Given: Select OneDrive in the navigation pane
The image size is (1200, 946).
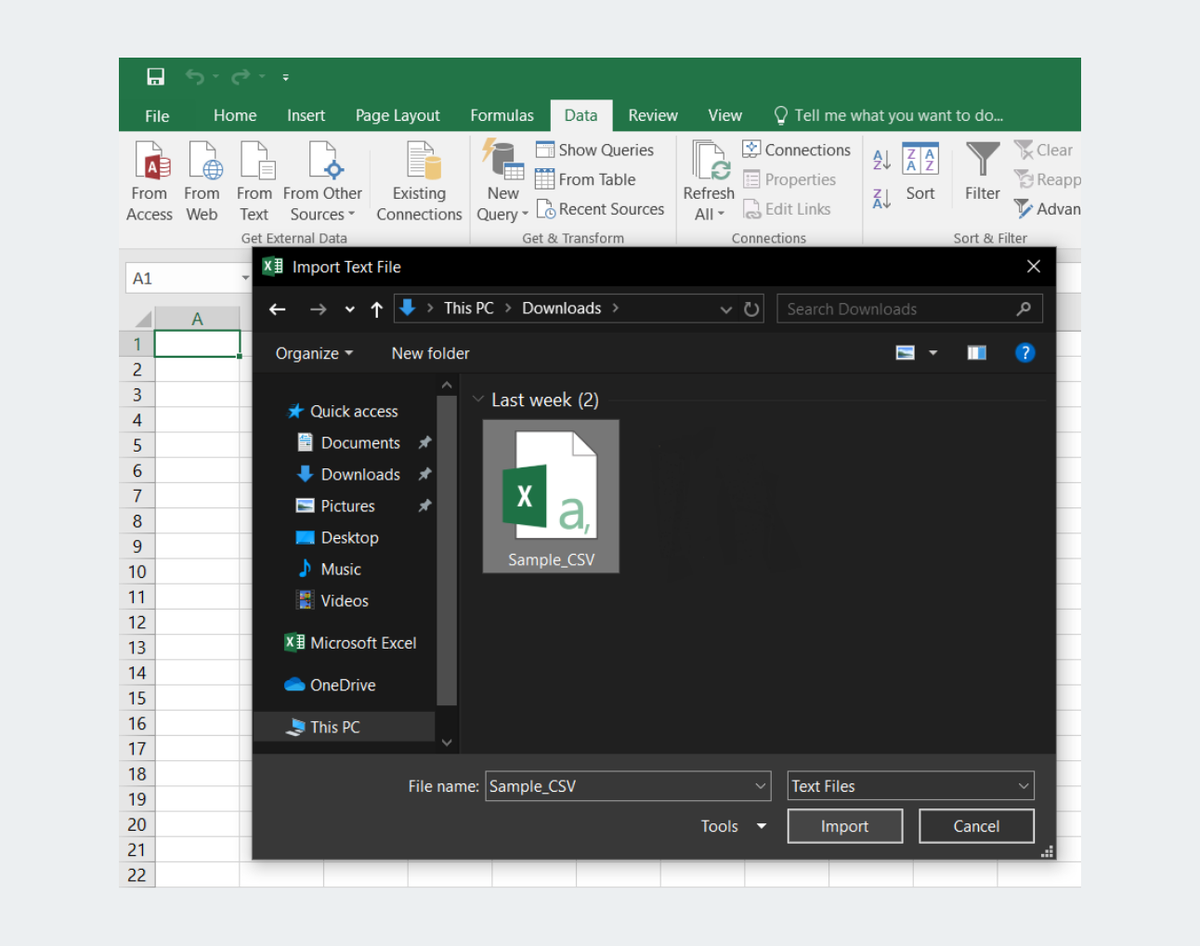Looking at the screenshot, I should point(331,685).
